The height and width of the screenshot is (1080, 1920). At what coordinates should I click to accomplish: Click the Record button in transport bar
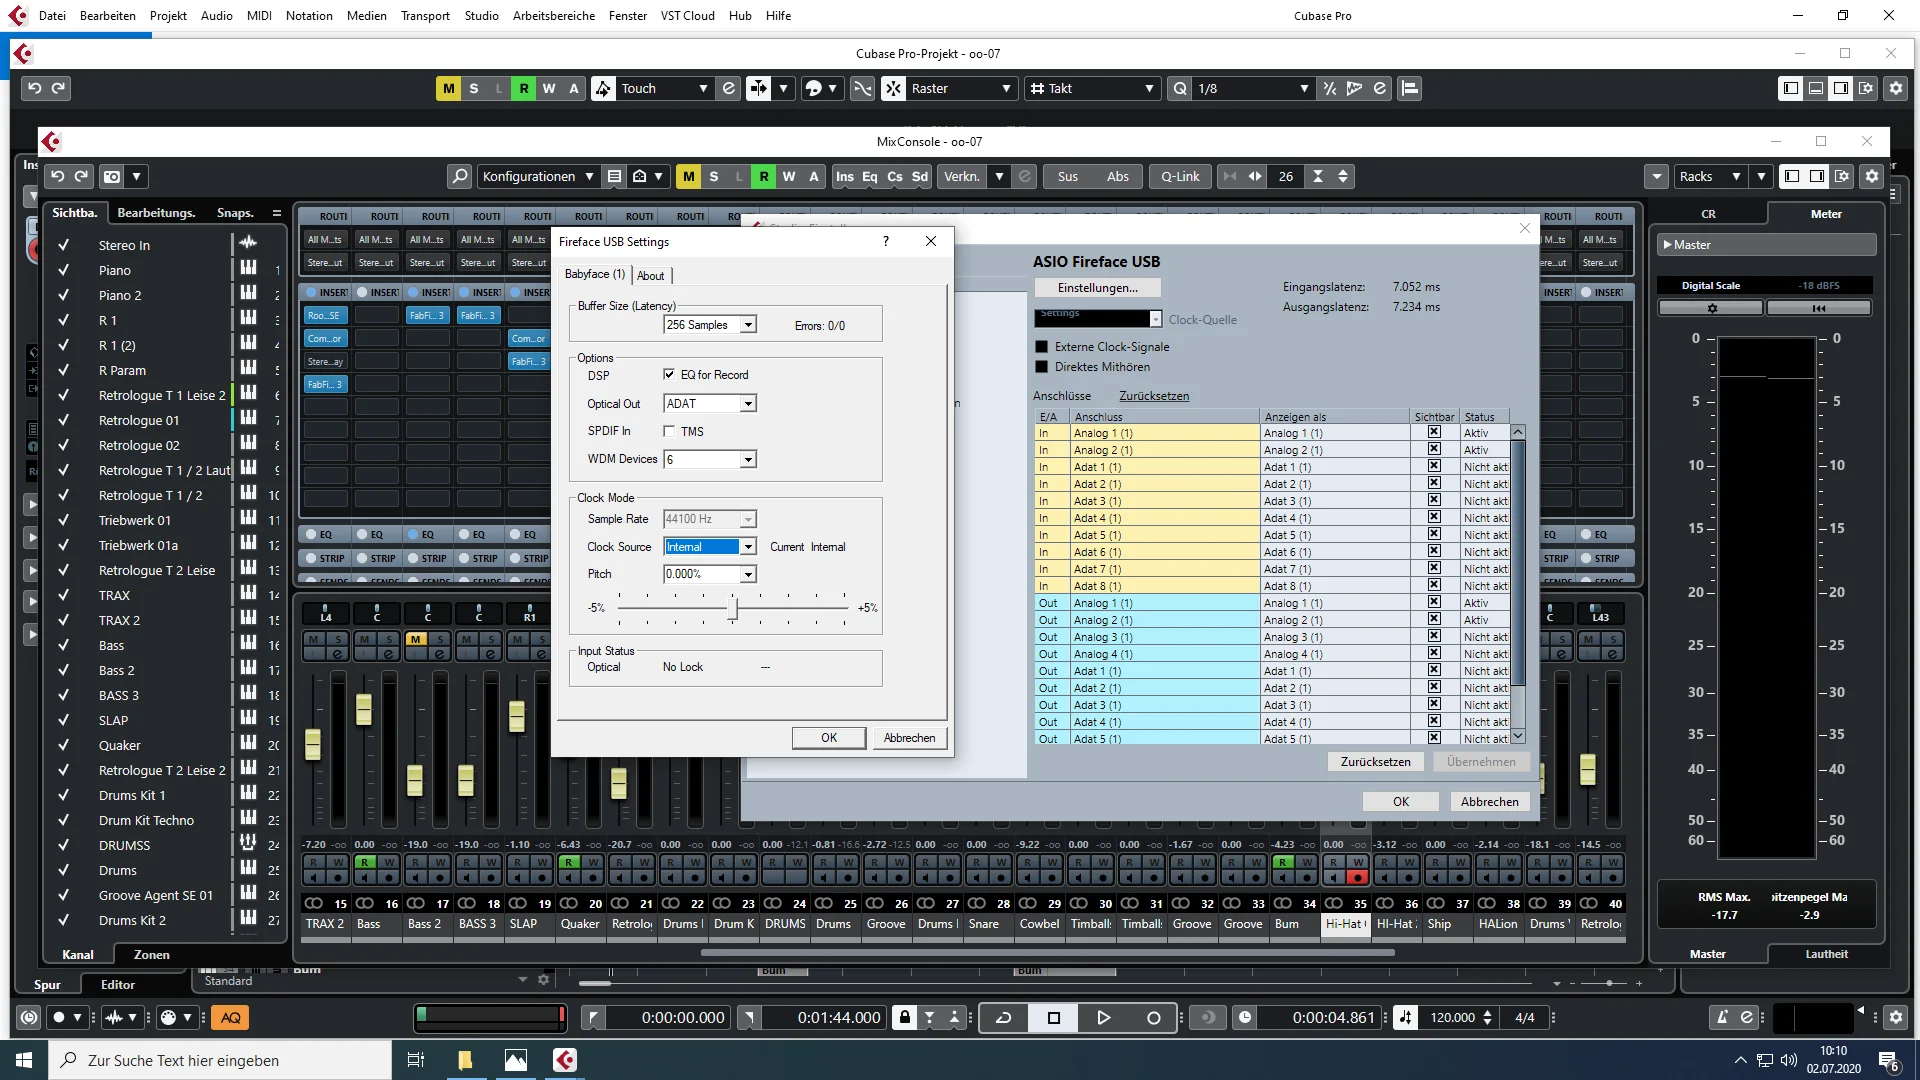[1153, 1017]
